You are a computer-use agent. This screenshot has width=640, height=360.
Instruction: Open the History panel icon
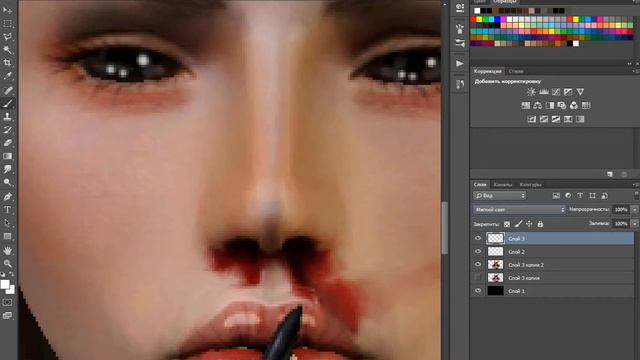tap(460, 84)
